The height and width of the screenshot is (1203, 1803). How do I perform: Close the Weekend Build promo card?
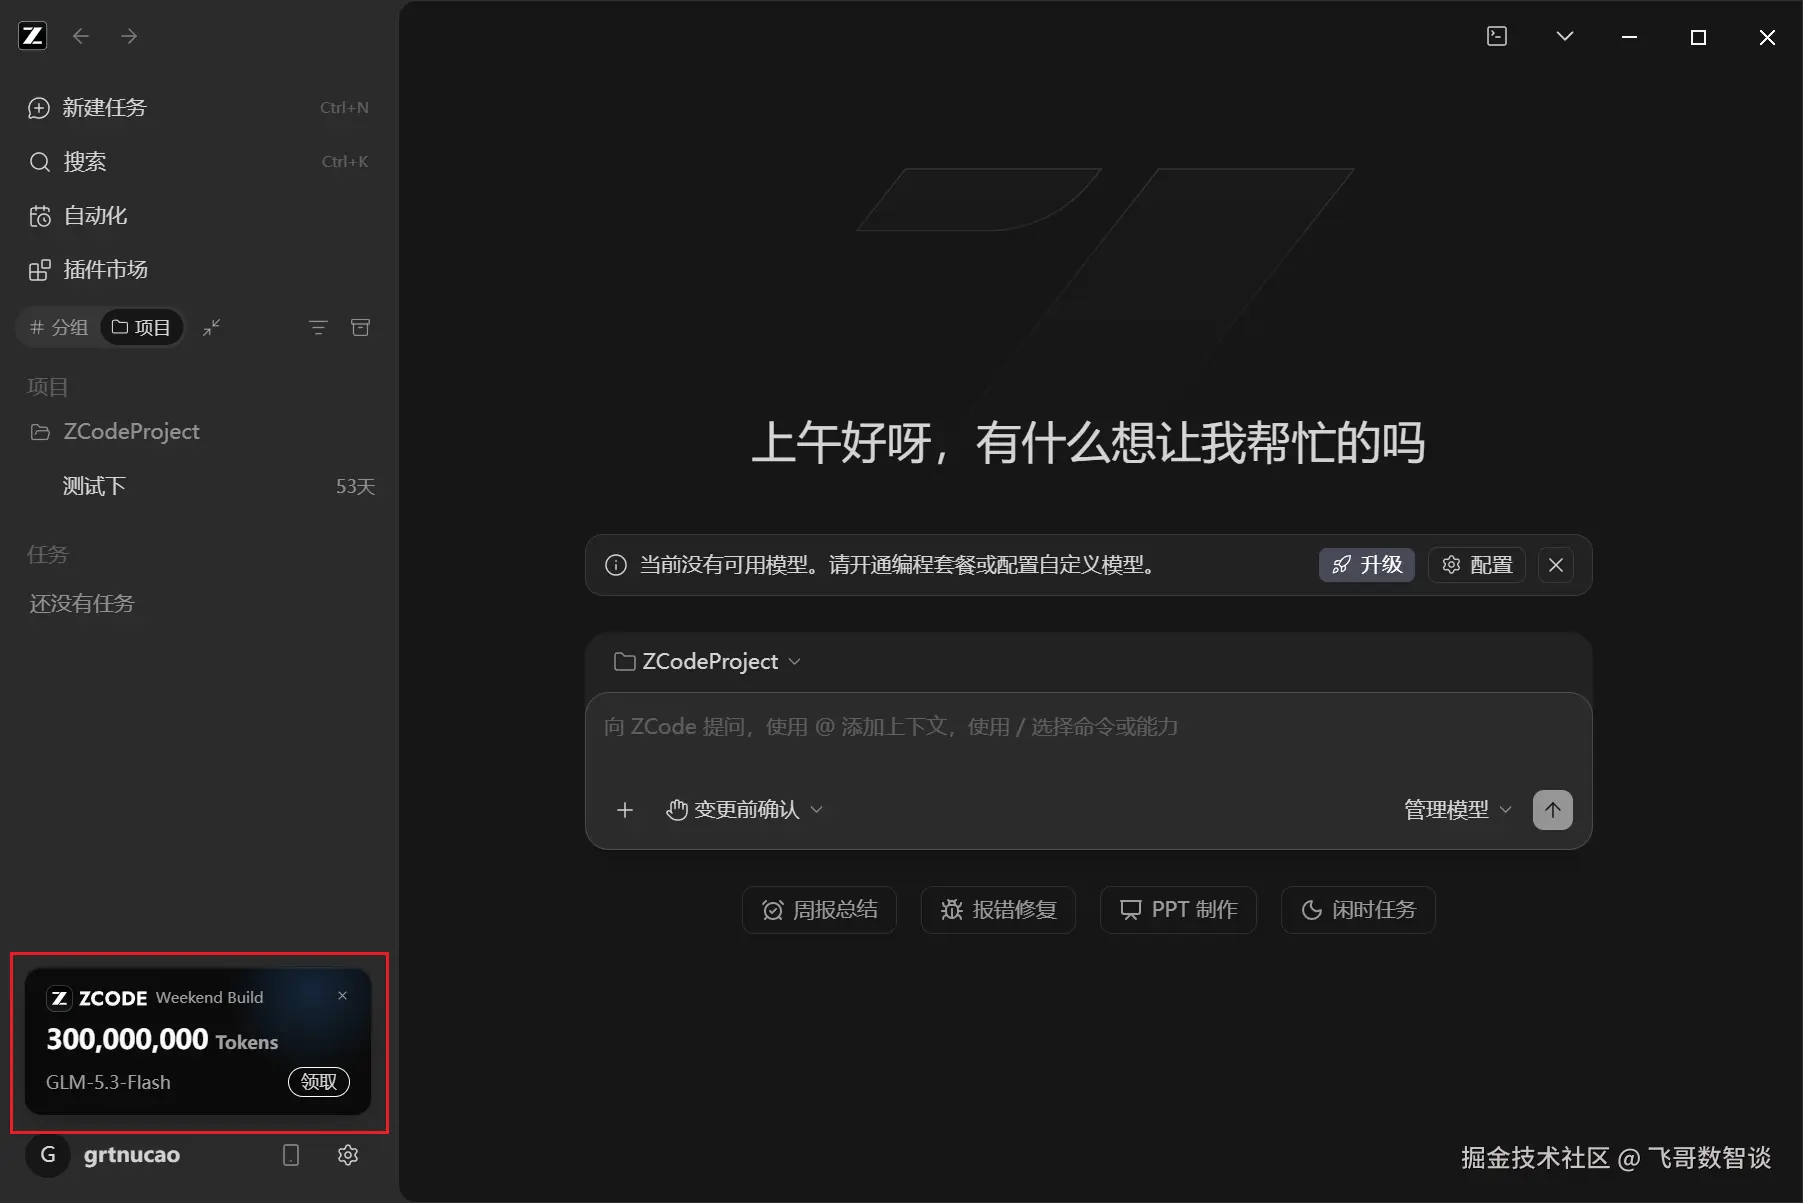pos(342,995)
